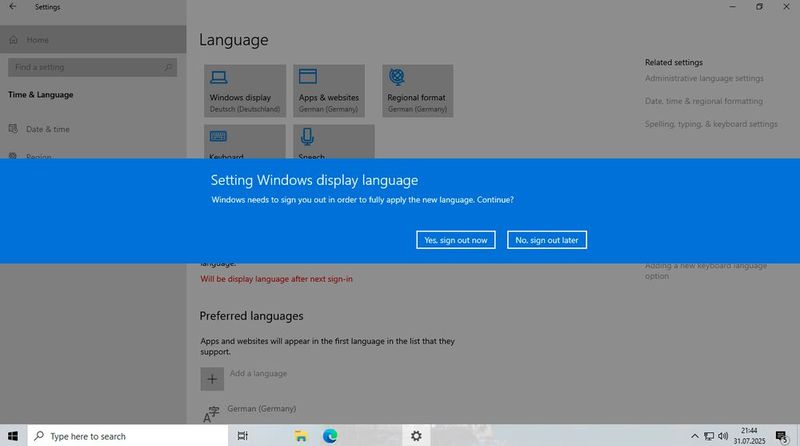Open Task View from the taskbar
This screenshot has width=800, height=446.
pos(243,436)
